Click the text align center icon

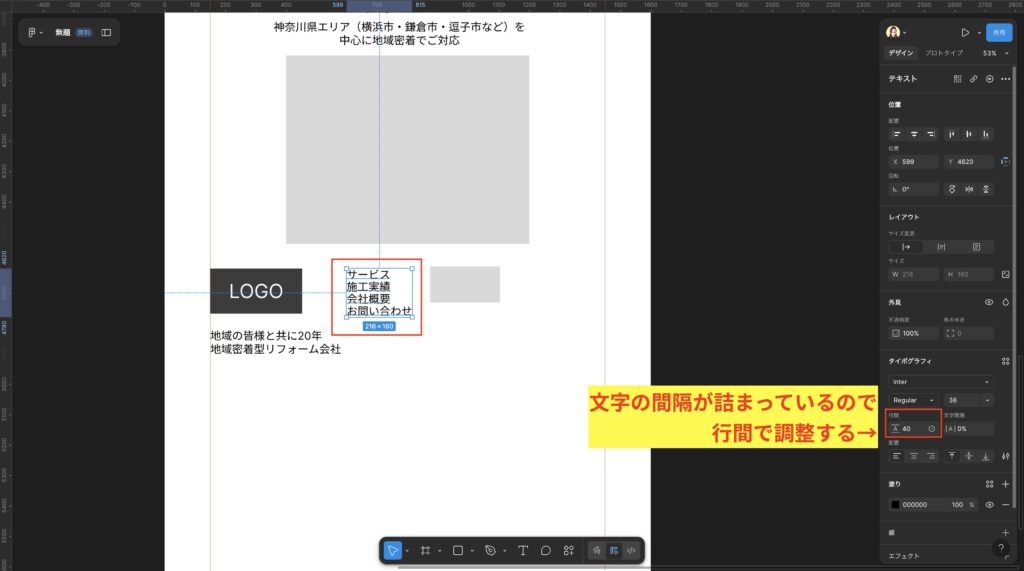(914, 456)
